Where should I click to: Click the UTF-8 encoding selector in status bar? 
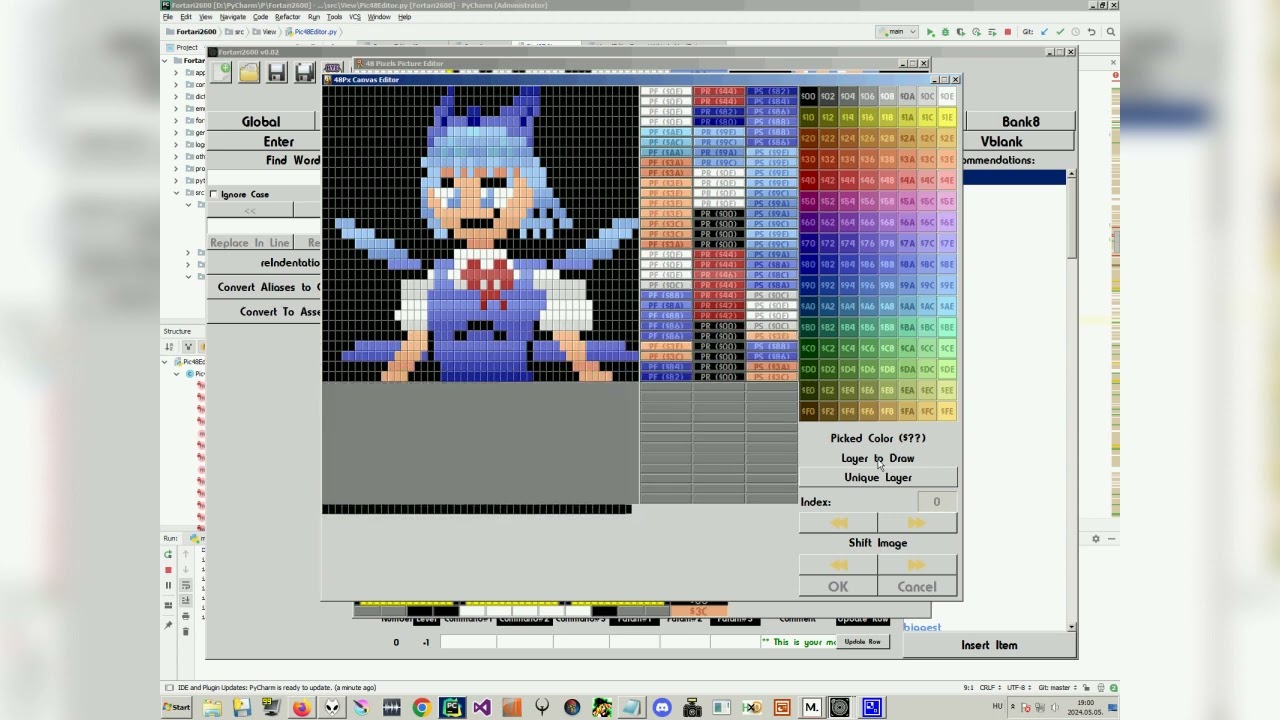pyautogui.click(x=1018, y=688)
